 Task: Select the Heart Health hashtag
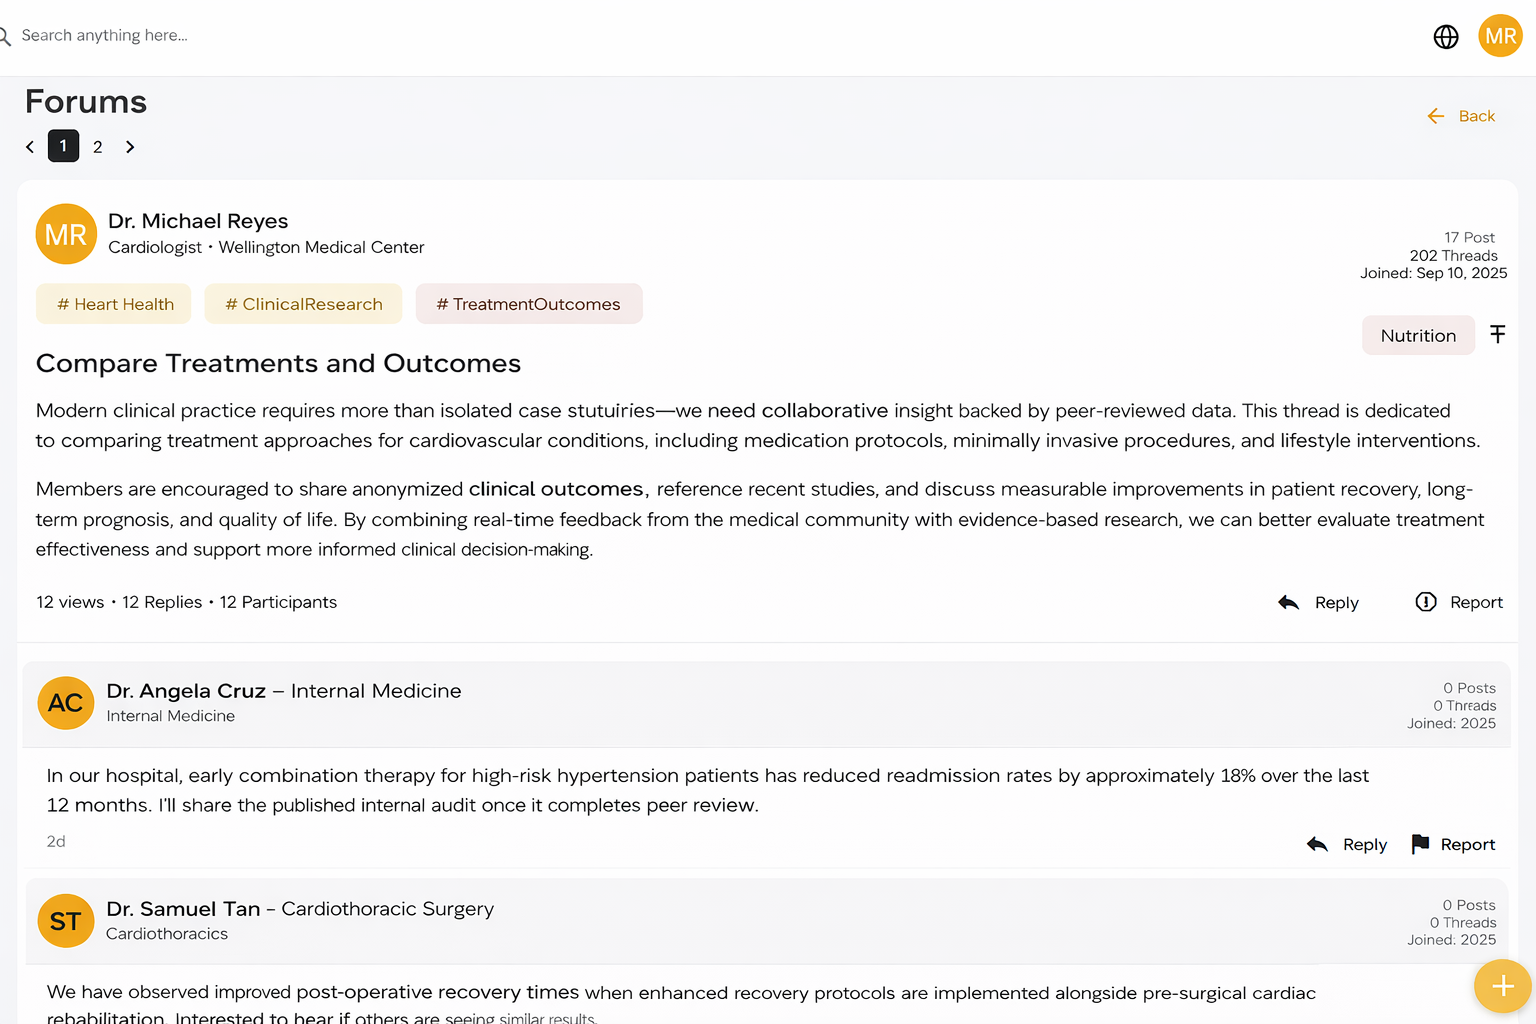(115, 304)
